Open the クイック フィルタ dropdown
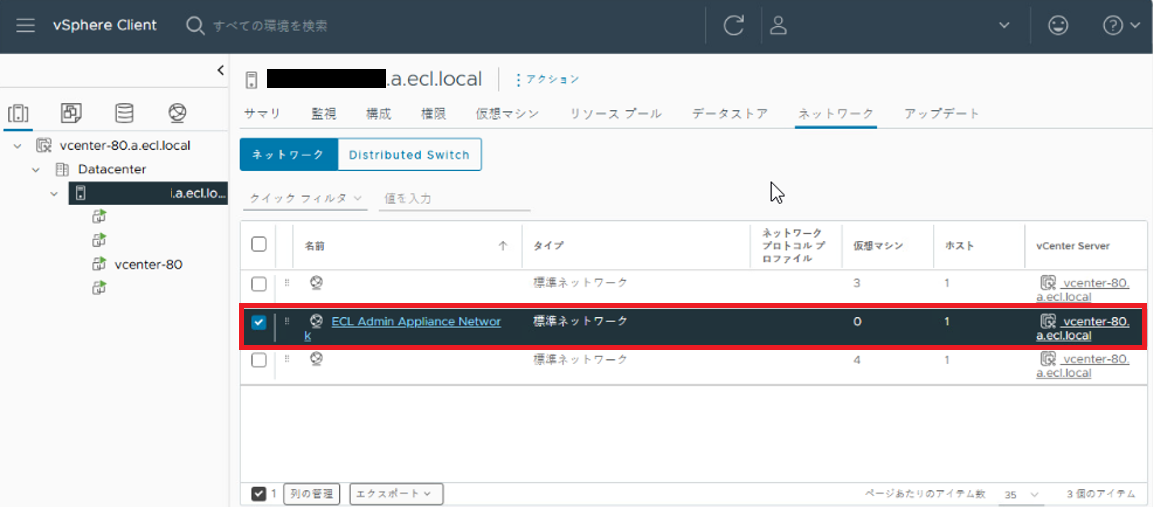1153x507 pixels. [x=305, y=199]
